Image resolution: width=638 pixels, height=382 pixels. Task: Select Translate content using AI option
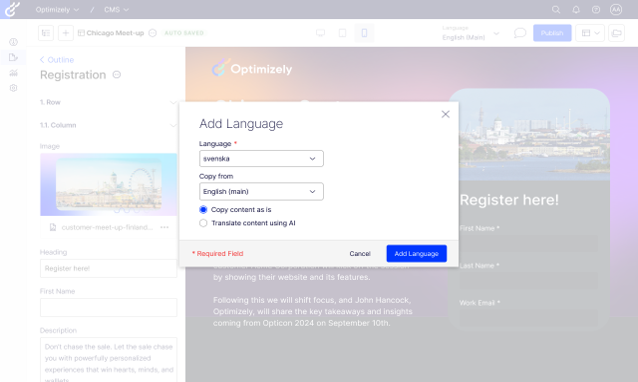[203, 223]
